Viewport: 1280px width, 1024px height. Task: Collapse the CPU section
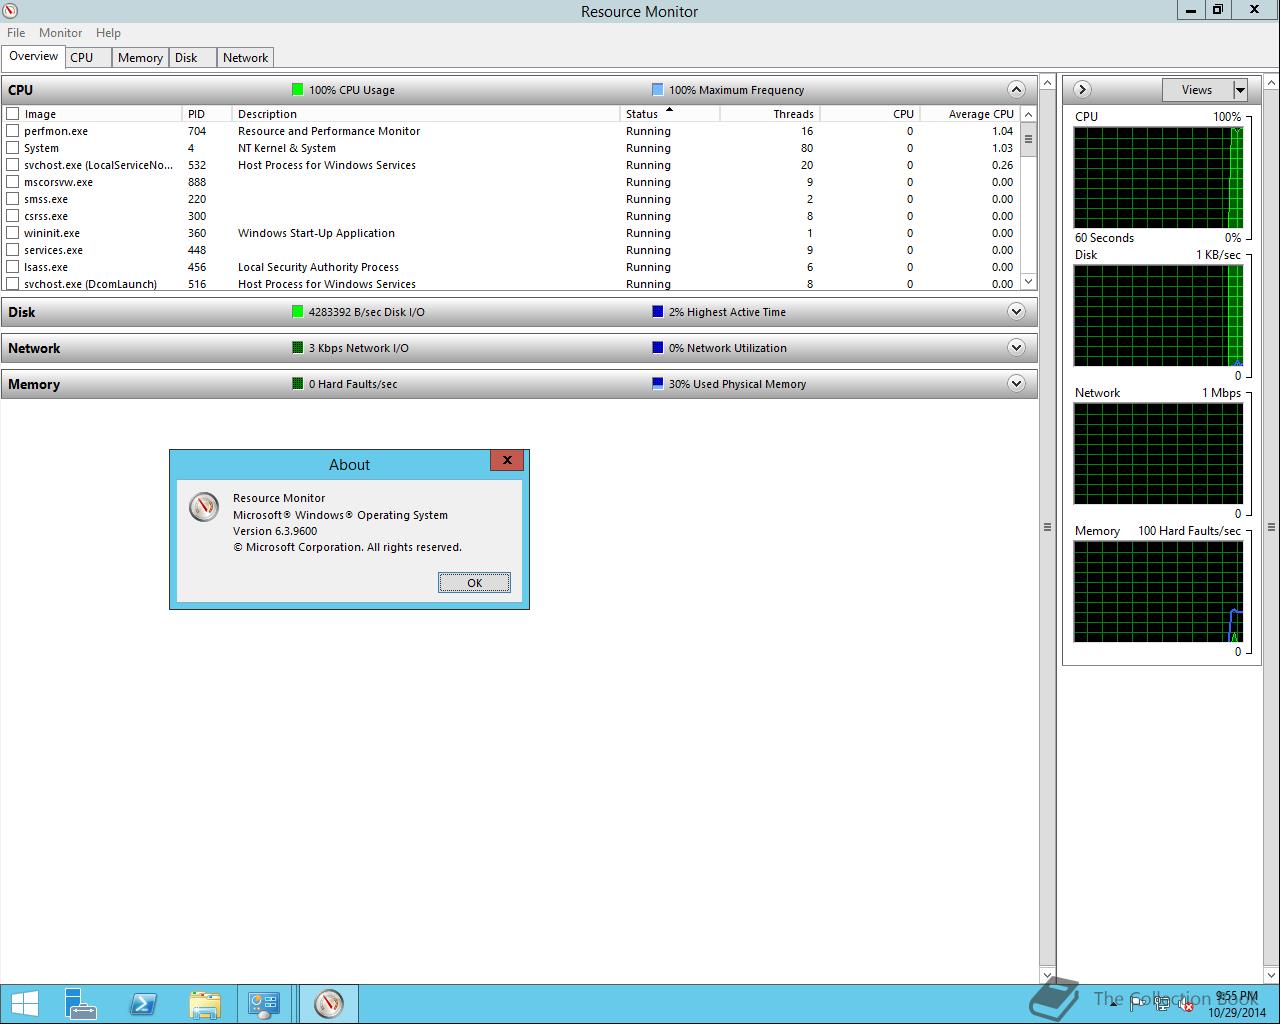click(x=1016, y=89)
